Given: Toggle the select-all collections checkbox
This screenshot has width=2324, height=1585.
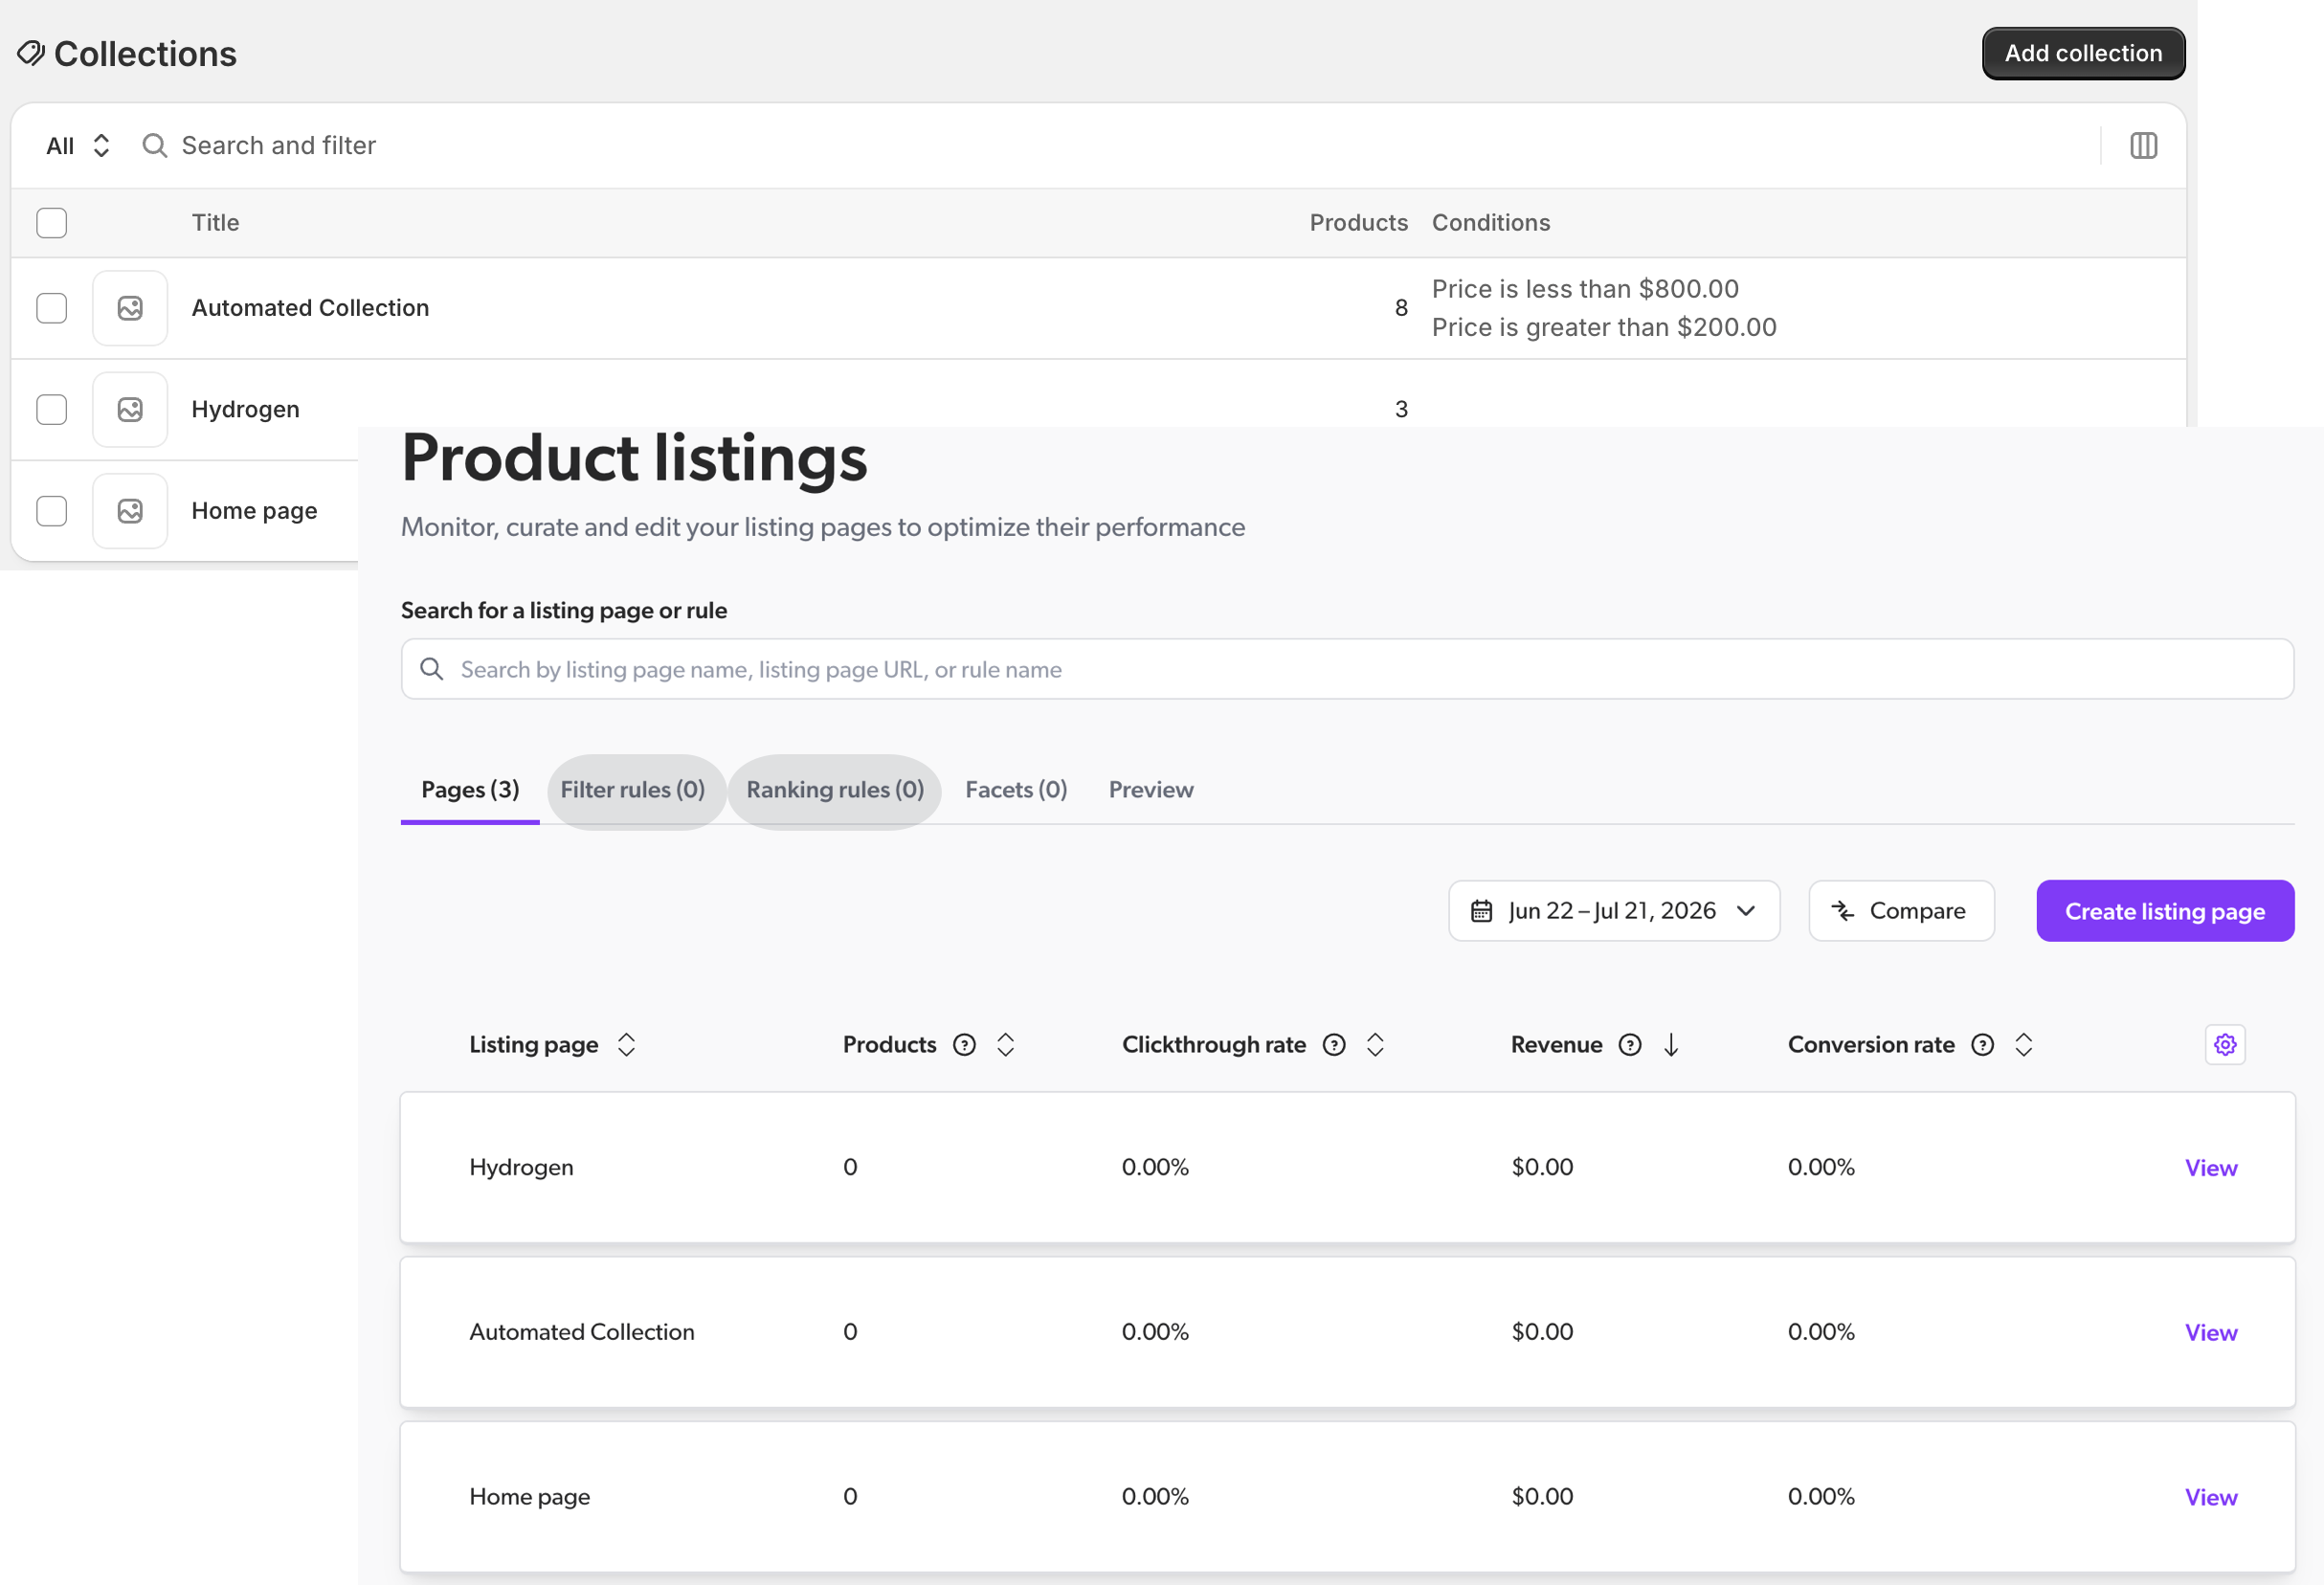Looking at the screenshot, I should 51,223.
